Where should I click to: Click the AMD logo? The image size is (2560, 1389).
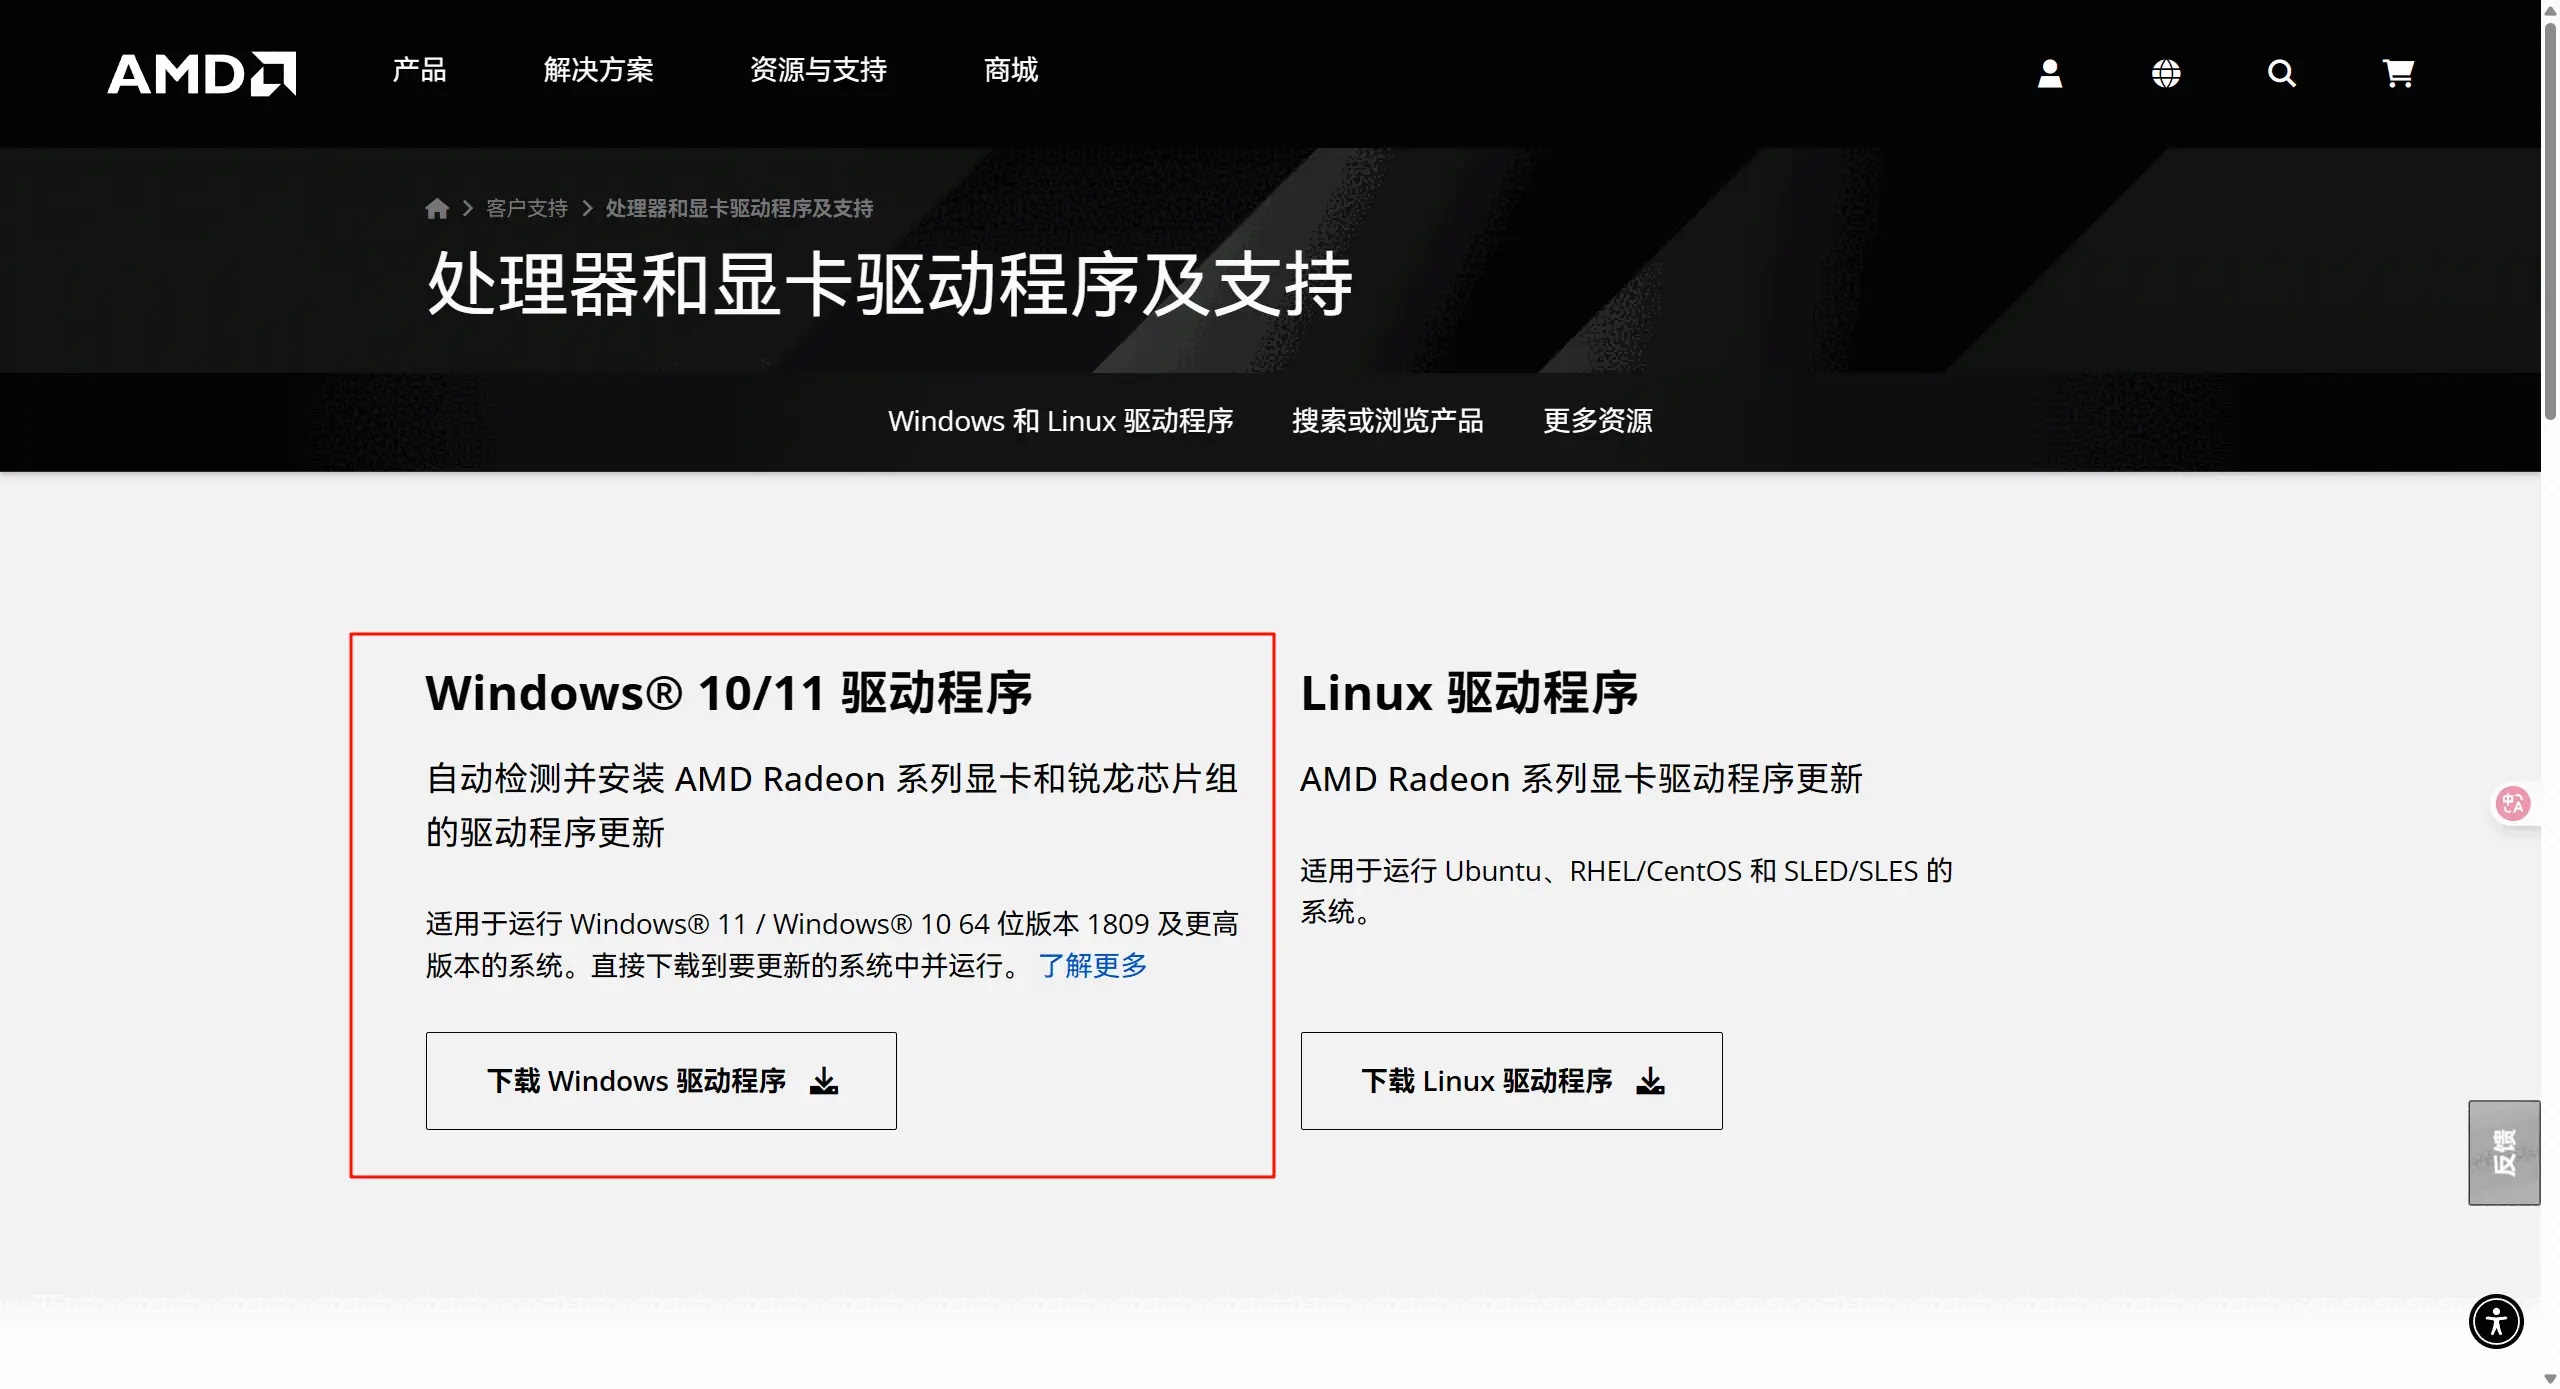(202, 73)
